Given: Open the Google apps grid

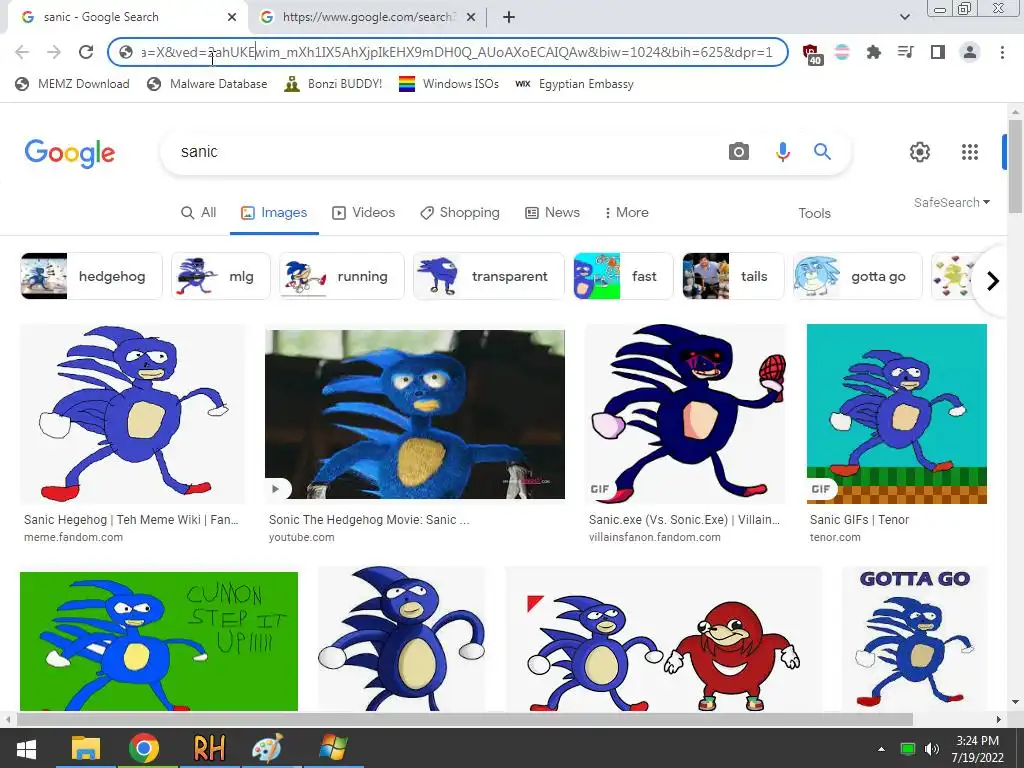Looking at the screenshot, I should click(970, 152).
